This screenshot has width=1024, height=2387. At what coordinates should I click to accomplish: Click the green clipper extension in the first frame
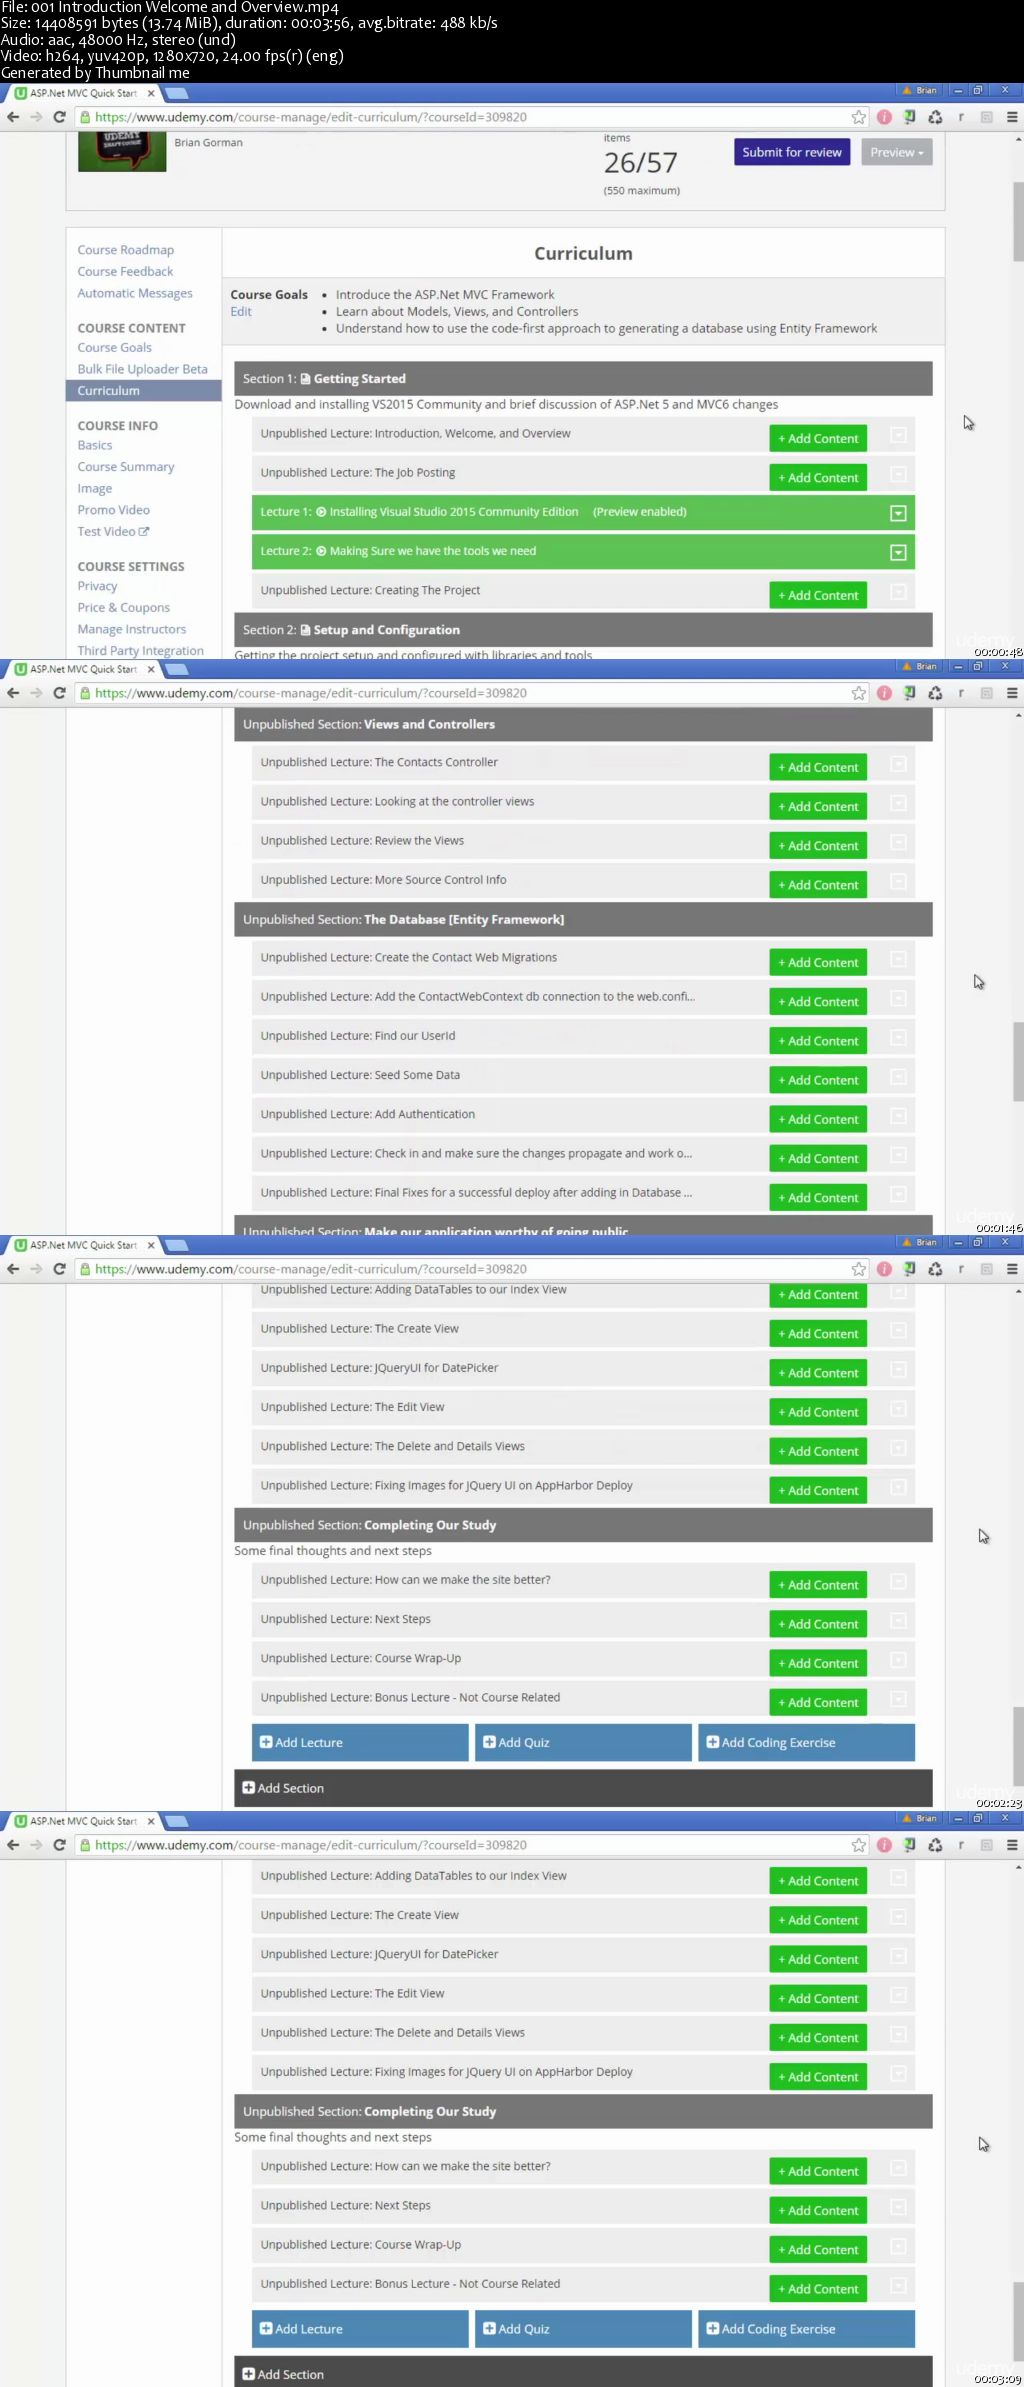coord(909,117)
